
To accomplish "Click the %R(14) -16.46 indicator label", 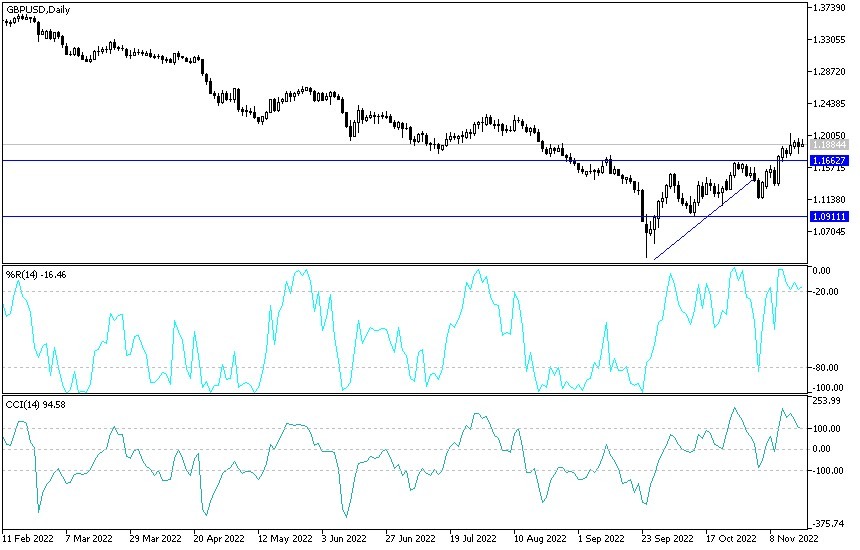I will coord(36,274).
